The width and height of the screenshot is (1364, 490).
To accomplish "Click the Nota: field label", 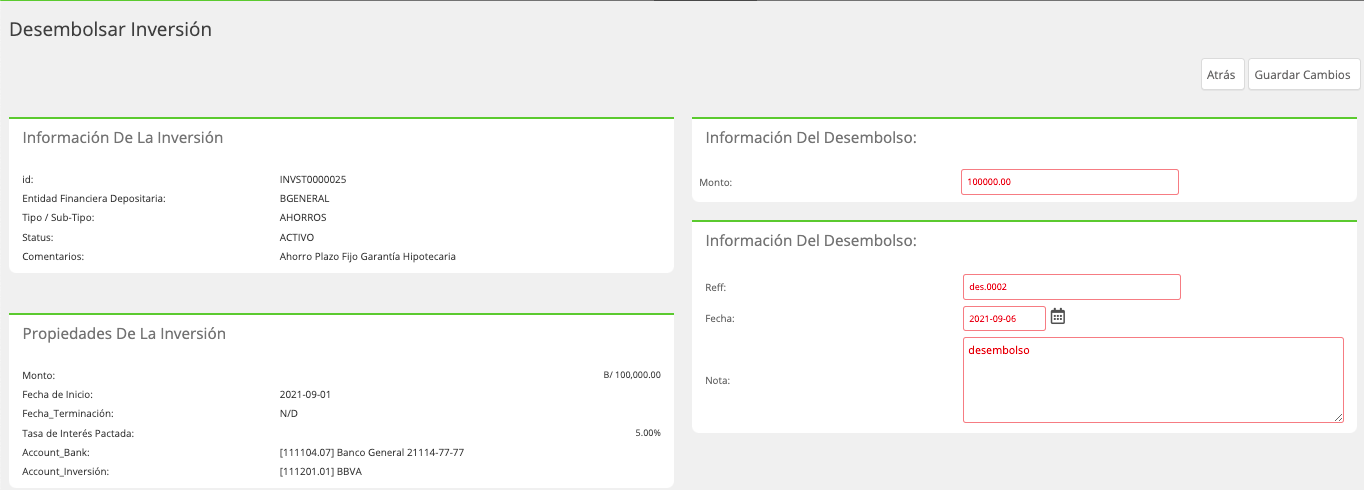I will pos(718,381).
